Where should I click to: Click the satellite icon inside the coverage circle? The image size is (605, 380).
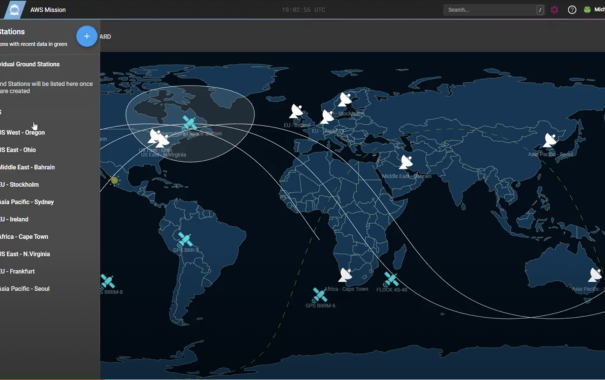click(189, 123)
